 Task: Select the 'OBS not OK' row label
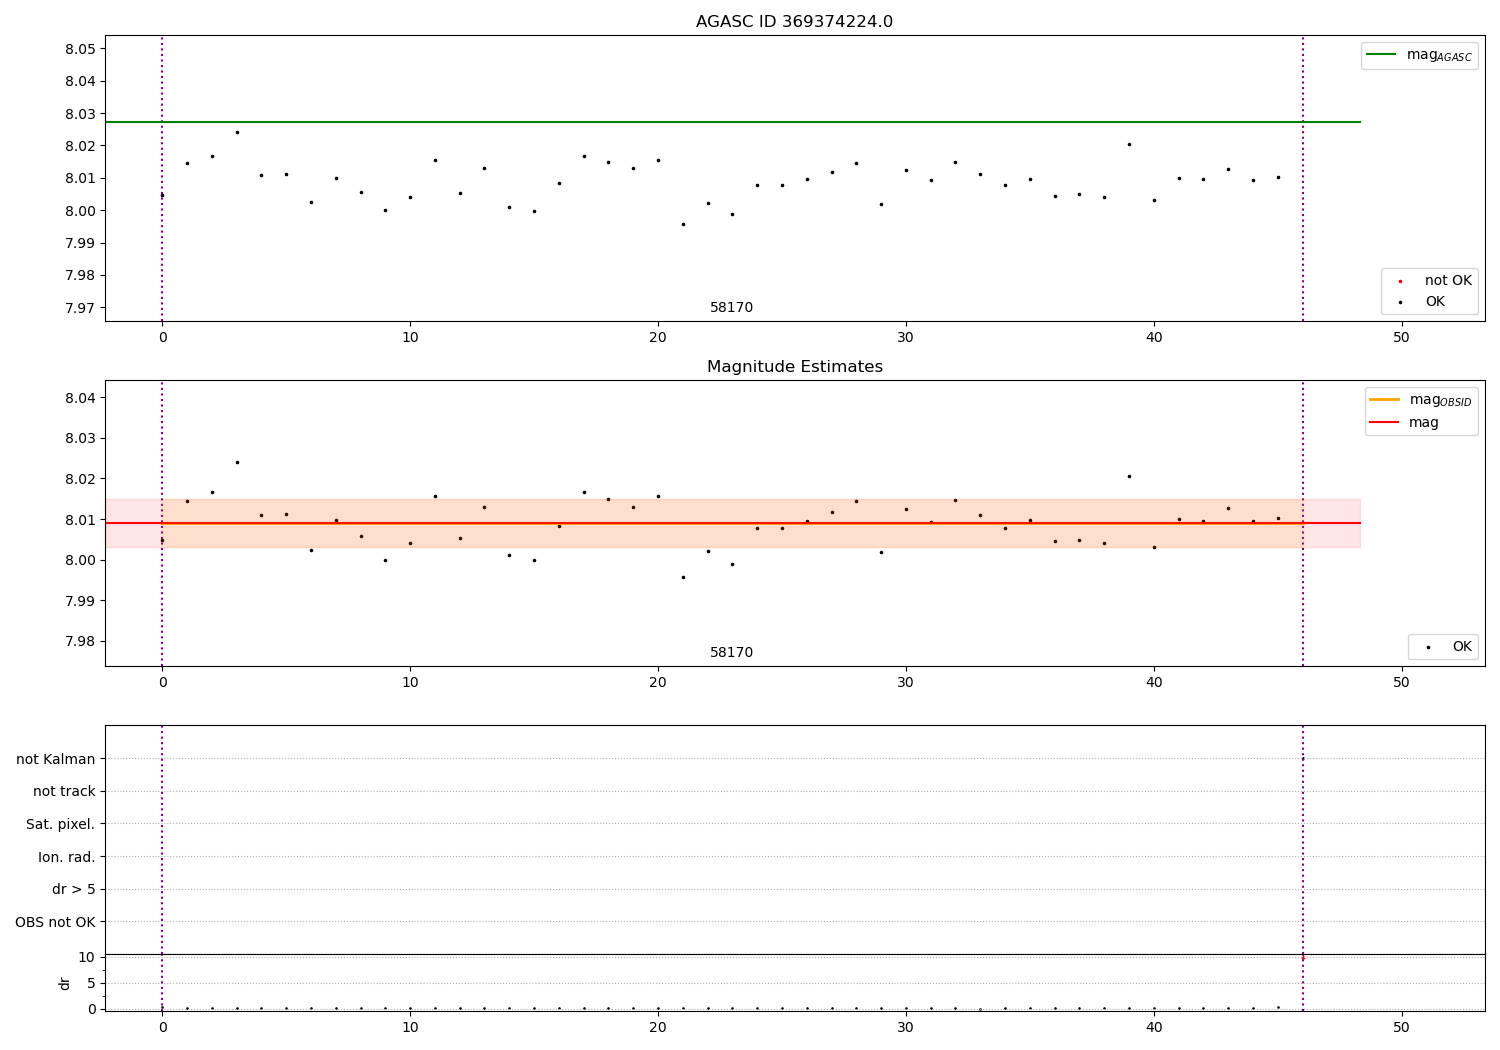56,922
